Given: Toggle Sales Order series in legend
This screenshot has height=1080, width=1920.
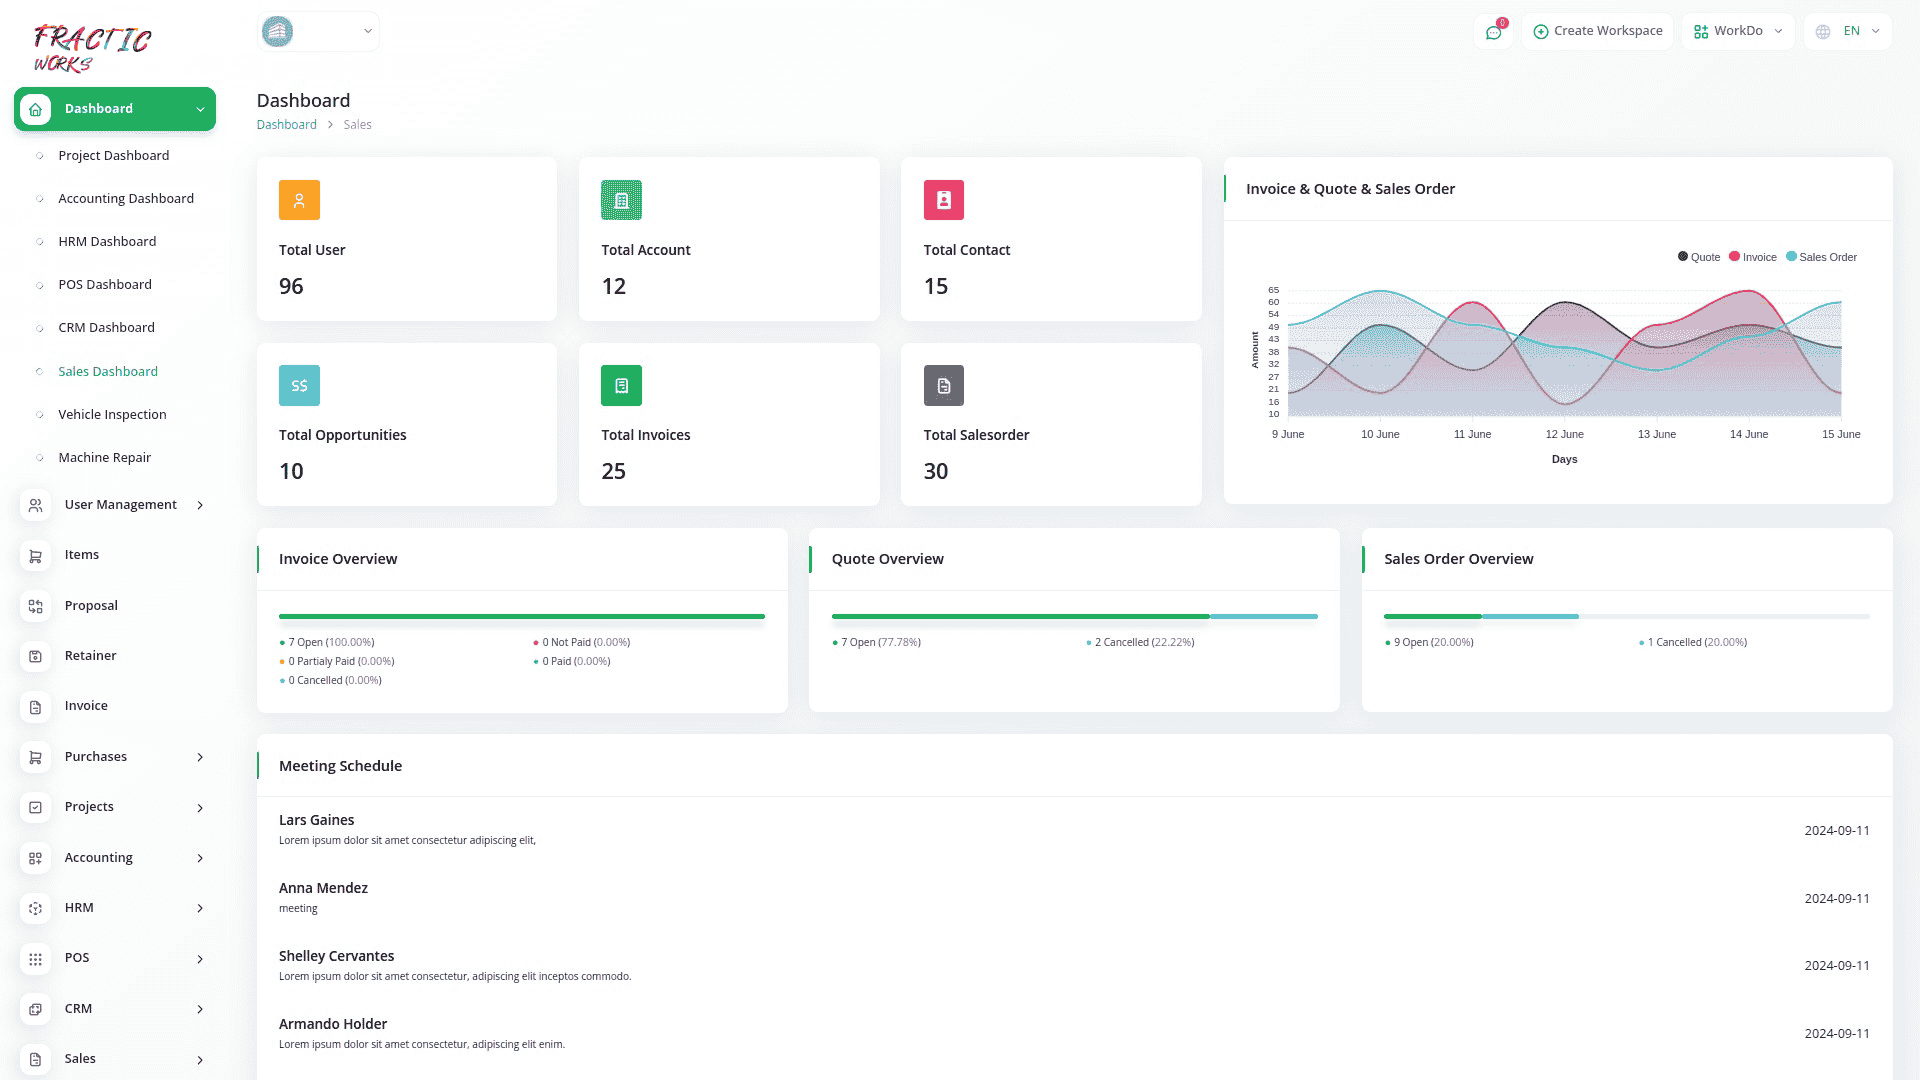Looking at the screenshot, I should coord(1821,257).
